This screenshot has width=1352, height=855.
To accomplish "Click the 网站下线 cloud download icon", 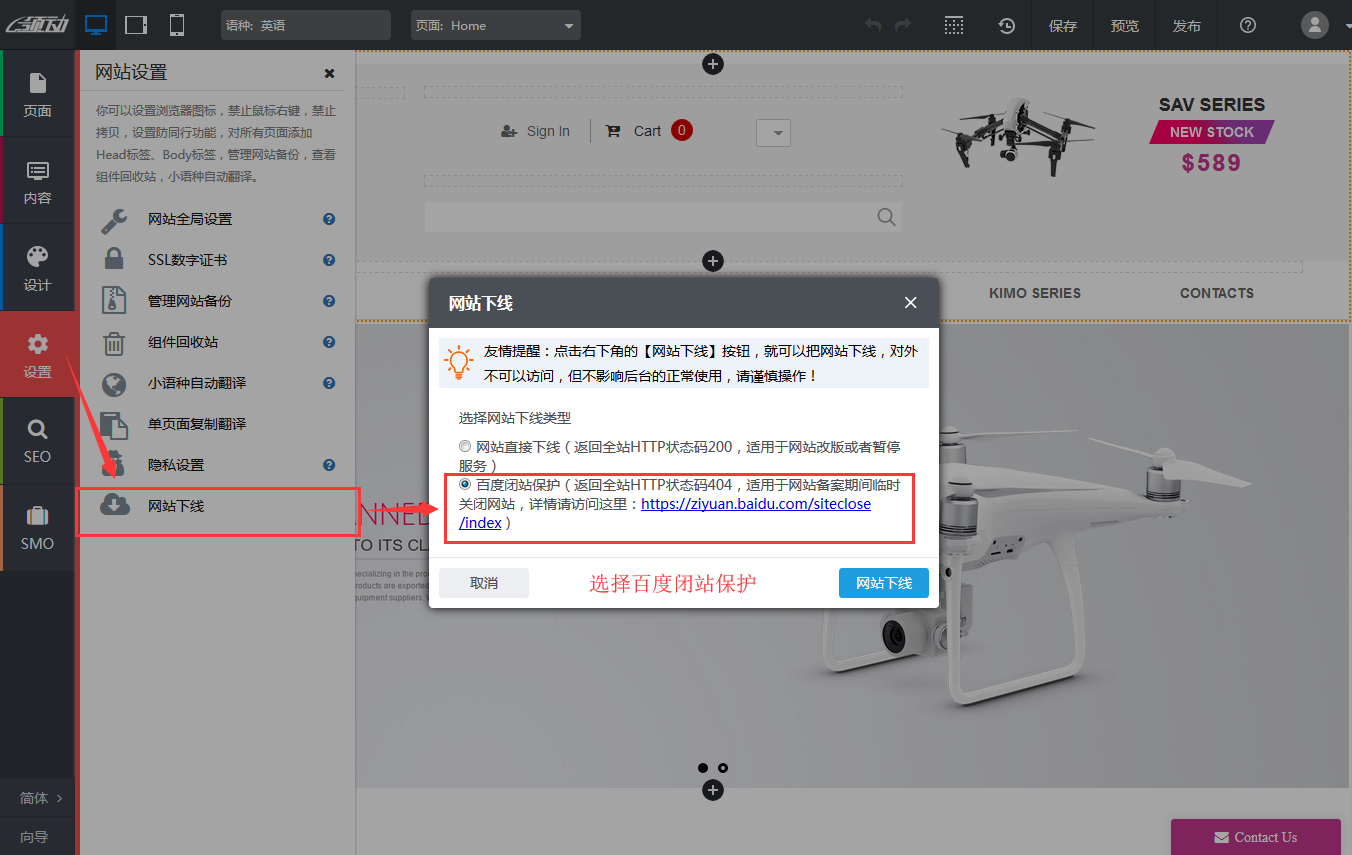I will 115,505.
